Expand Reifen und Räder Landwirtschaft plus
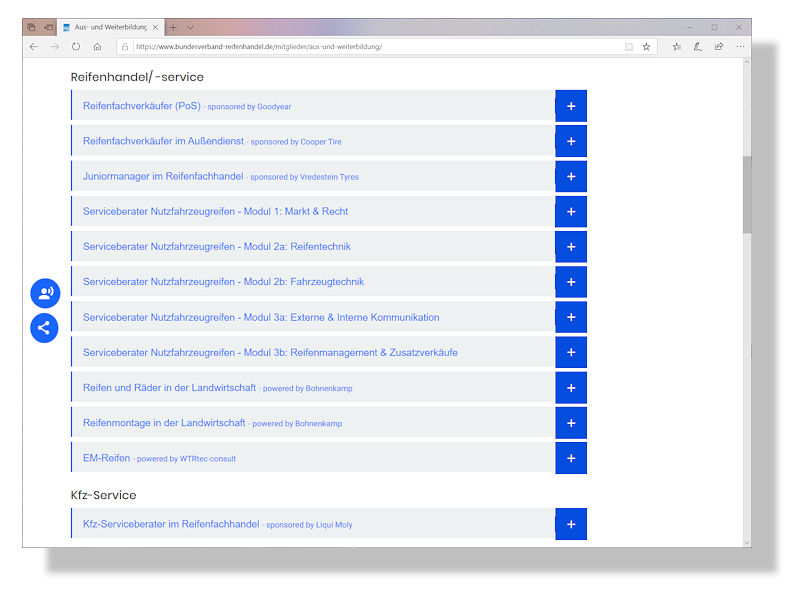Screen dimensions: 800x600 point(571,388)
